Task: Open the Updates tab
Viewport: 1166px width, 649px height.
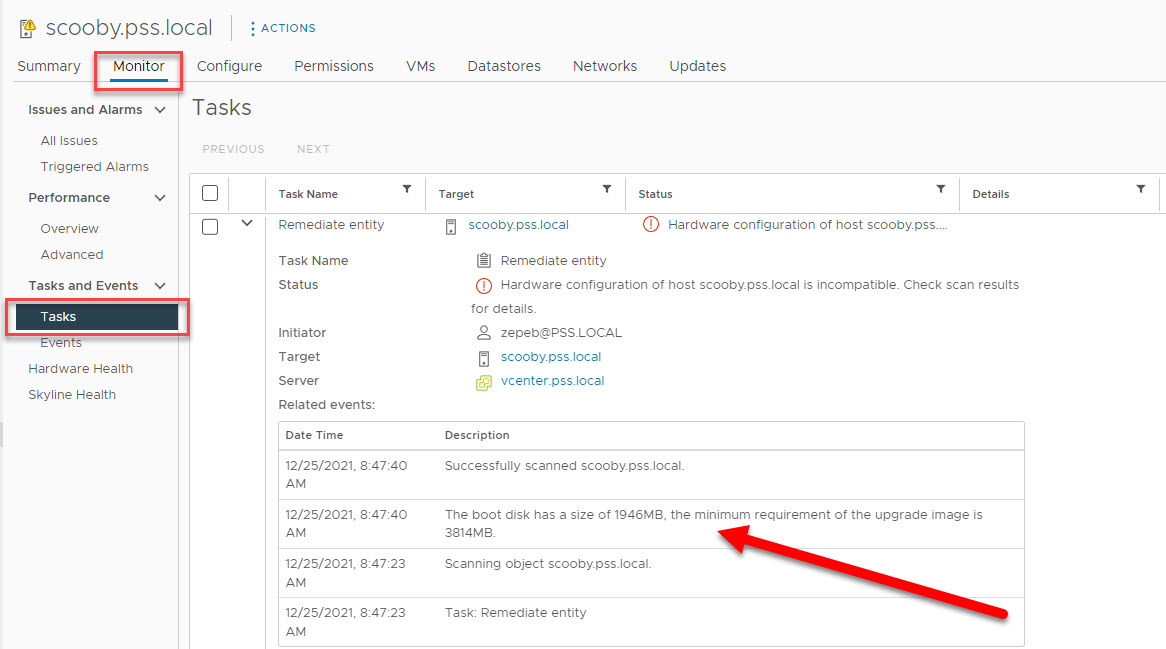Action: coord(697,66)
